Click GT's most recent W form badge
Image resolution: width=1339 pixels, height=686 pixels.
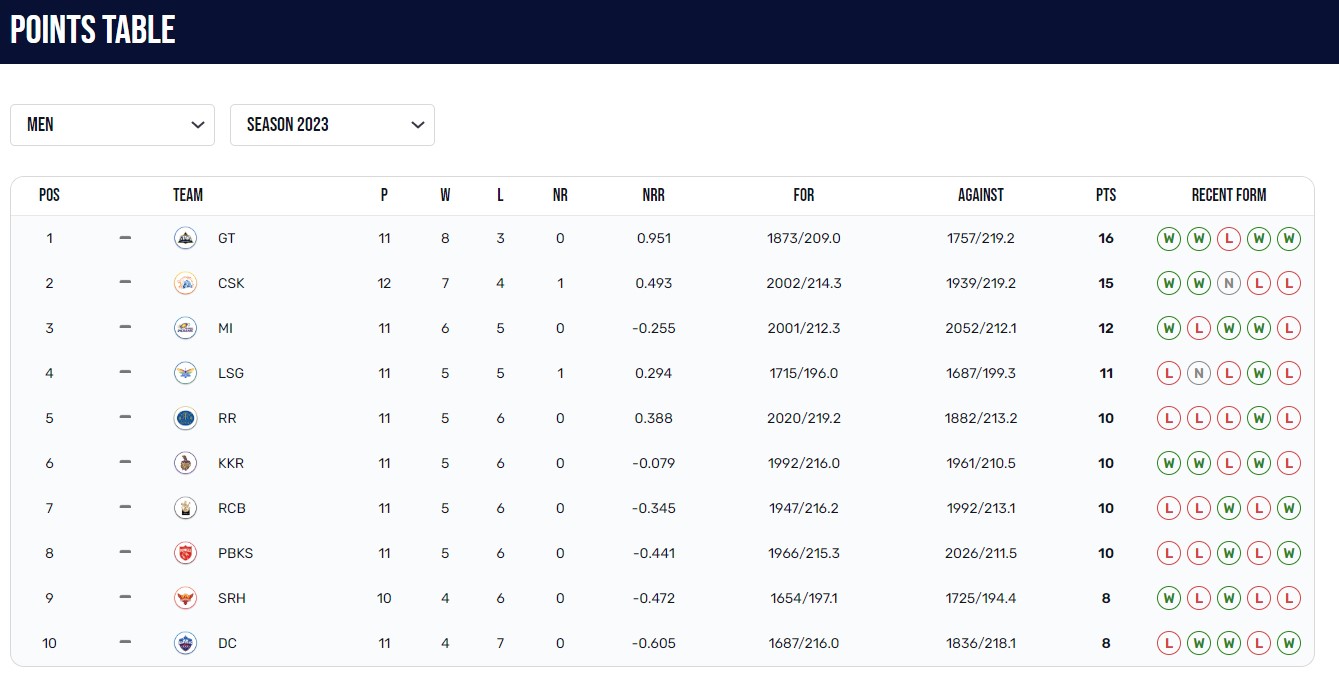click(x=1167, y=238)
